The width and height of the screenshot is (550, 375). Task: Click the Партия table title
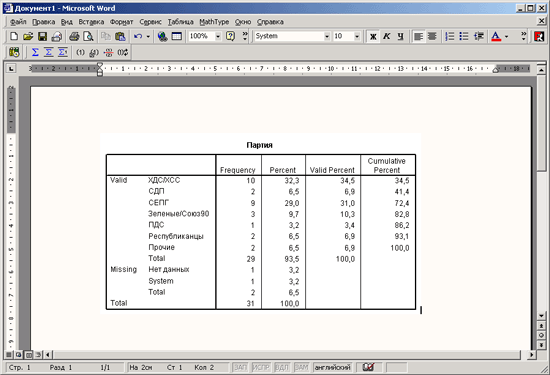[x=259, y=145]
